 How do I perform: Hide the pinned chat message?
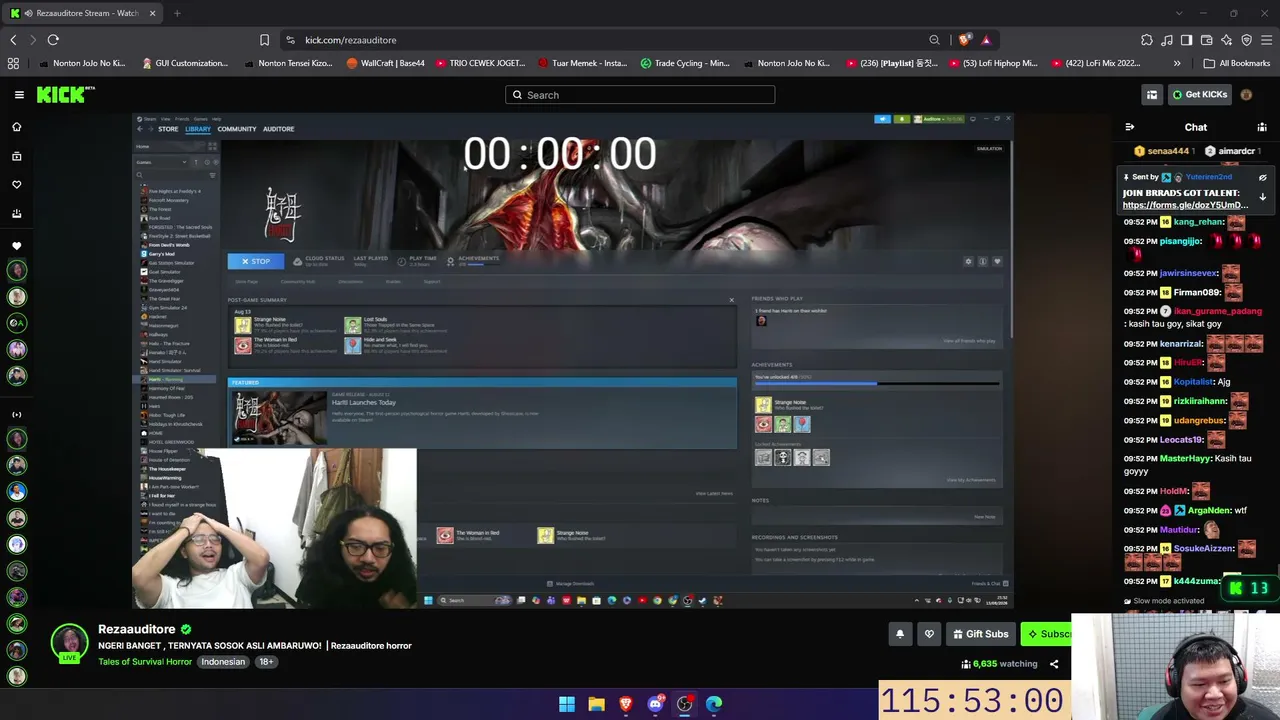pyautogui.click(x=1262, y=177)
